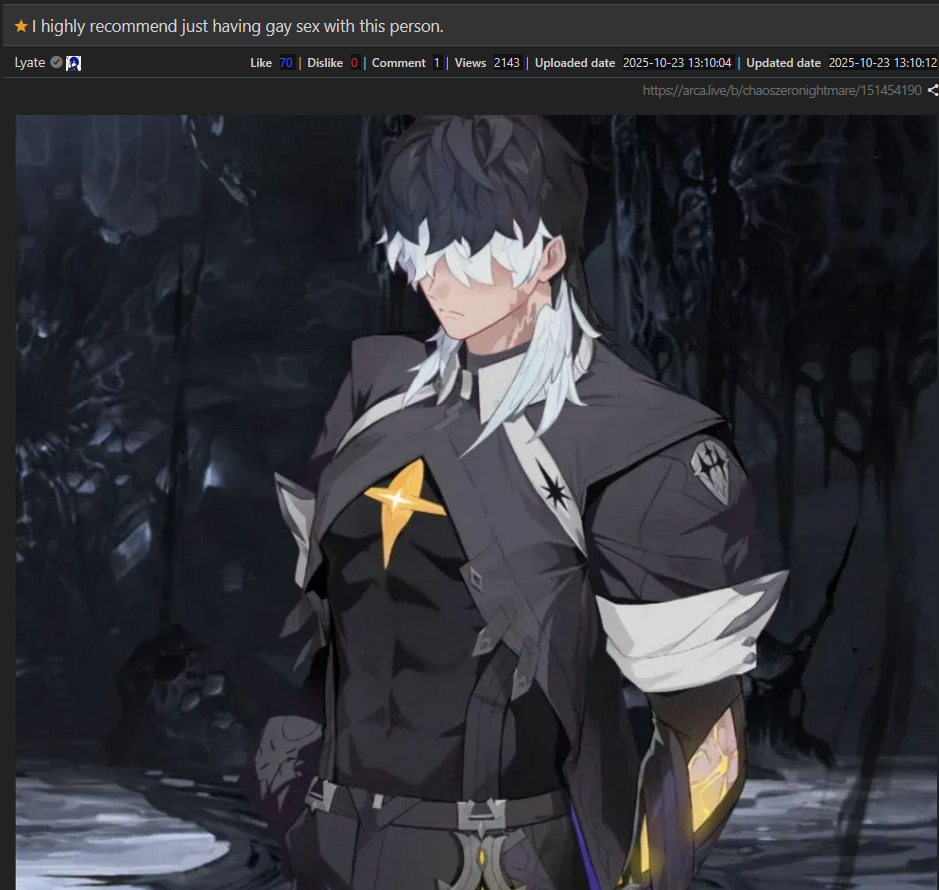
Task: Click the verified check badge next to Lyate
Action: click(x=56, y=62)
